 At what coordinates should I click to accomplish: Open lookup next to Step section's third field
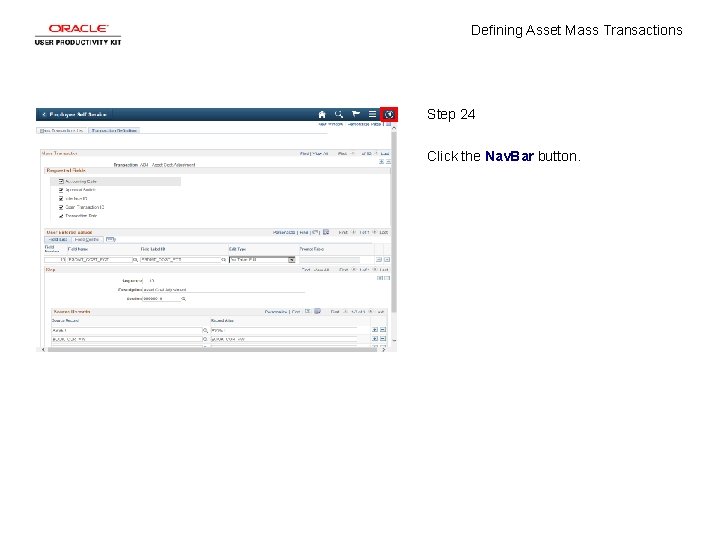point(183,299)
